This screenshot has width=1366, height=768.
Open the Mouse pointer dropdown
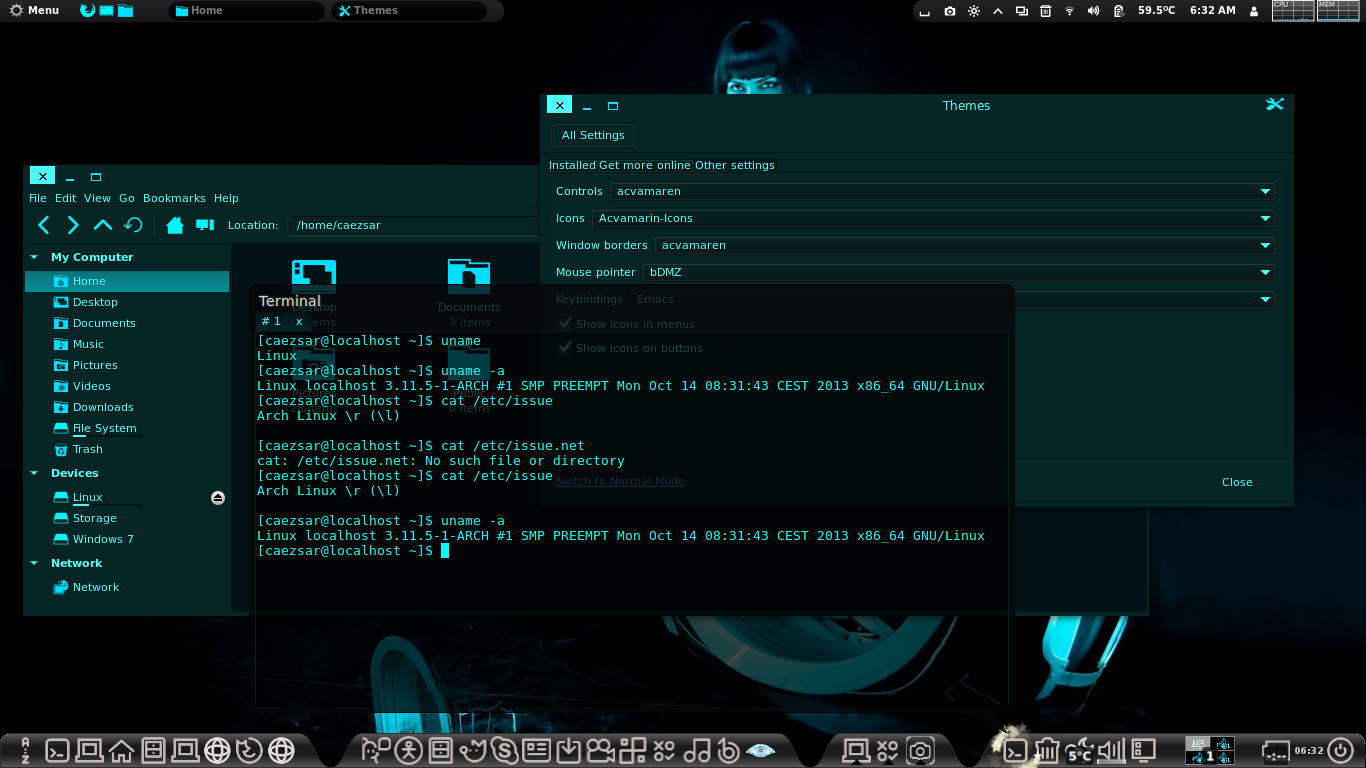pyautogui.click(x=959, y=272)
